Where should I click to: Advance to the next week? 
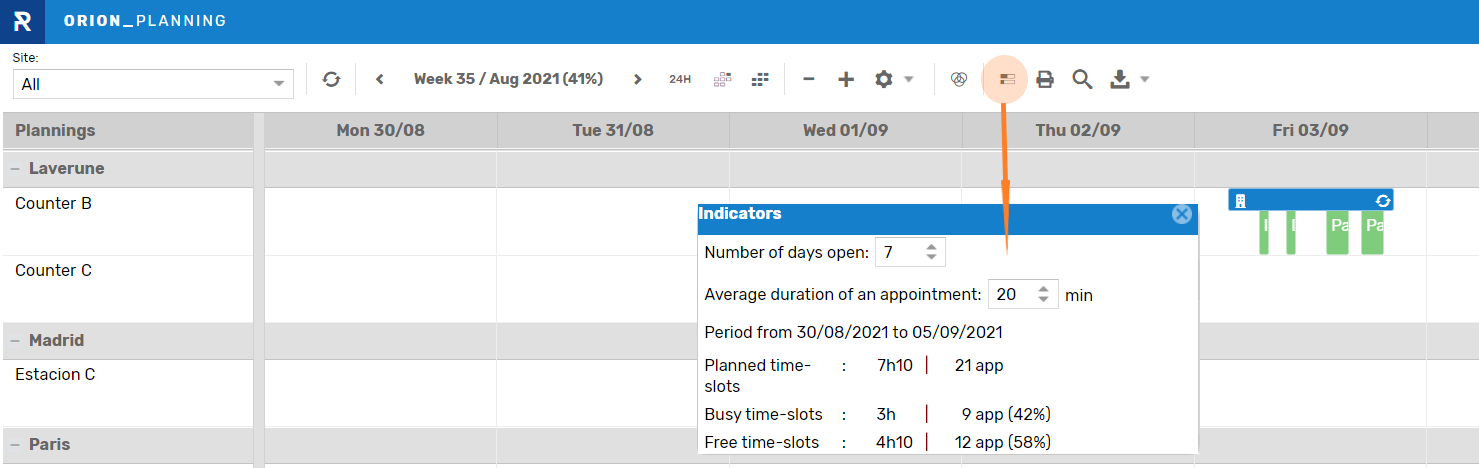click(637, 79)
